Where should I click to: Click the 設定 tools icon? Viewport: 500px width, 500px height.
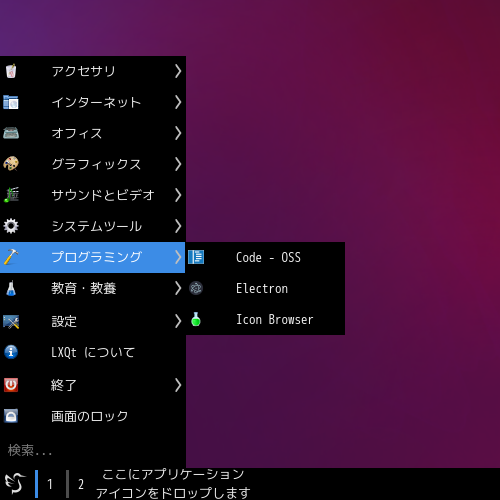pyautogui.click(x=11, y=322)
